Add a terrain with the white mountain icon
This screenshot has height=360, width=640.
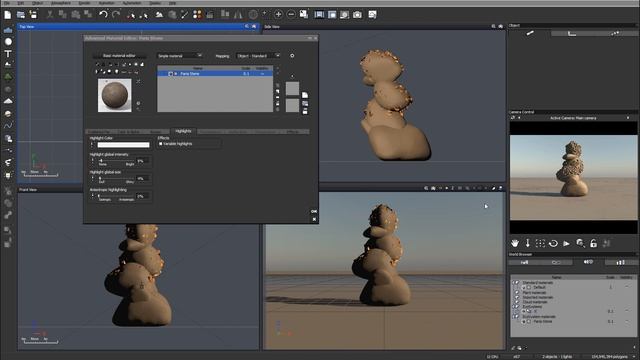tap(8, 100)
